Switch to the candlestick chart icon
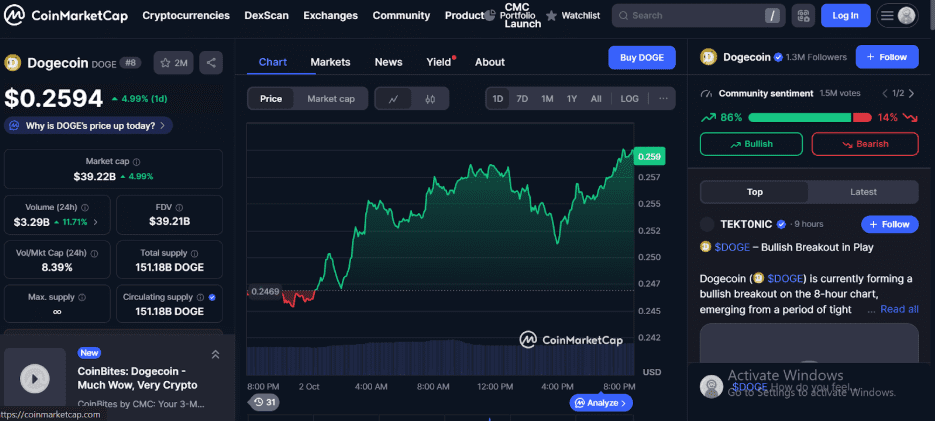This screenshot has height=423, width=935. [x=430, y=99]
